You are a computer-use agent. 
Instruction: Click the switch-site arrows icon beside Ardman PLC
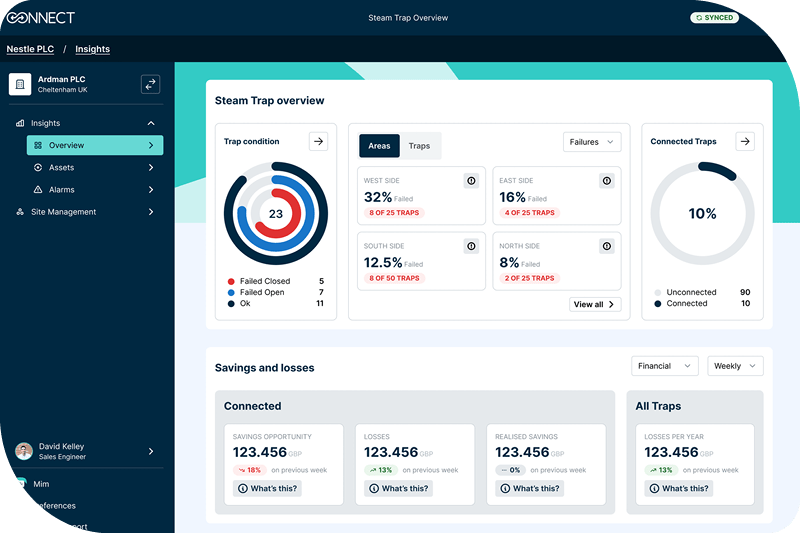pyautogui.click(x=150, y=85)
